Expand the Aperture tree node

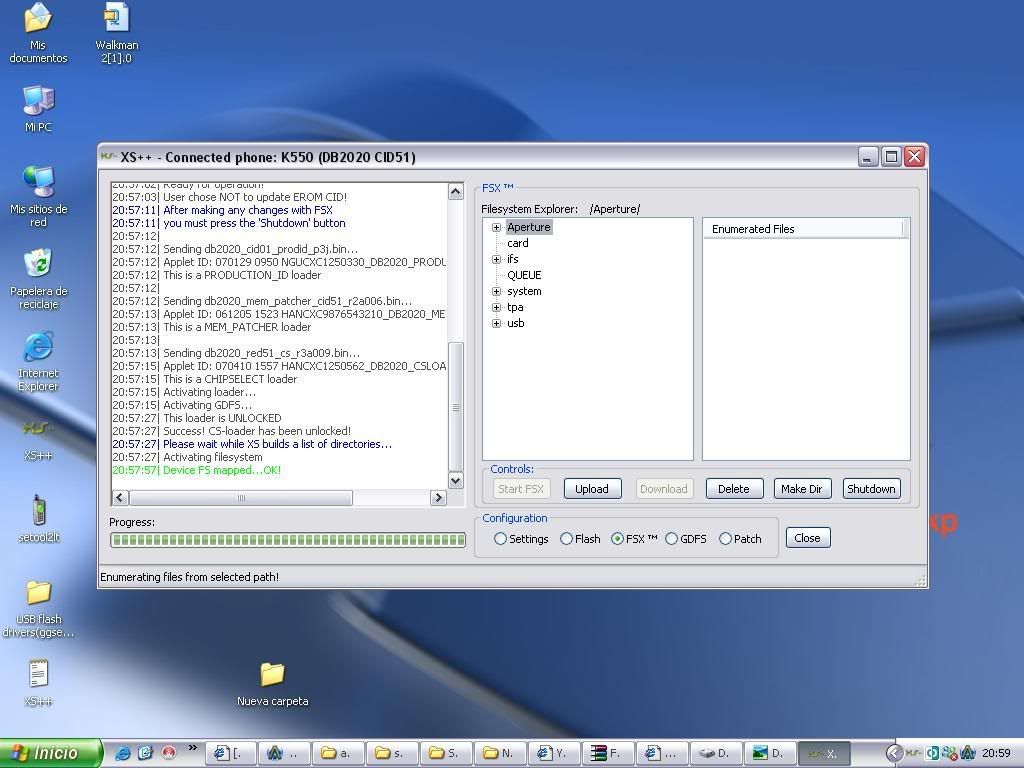(x=496, y=227)
